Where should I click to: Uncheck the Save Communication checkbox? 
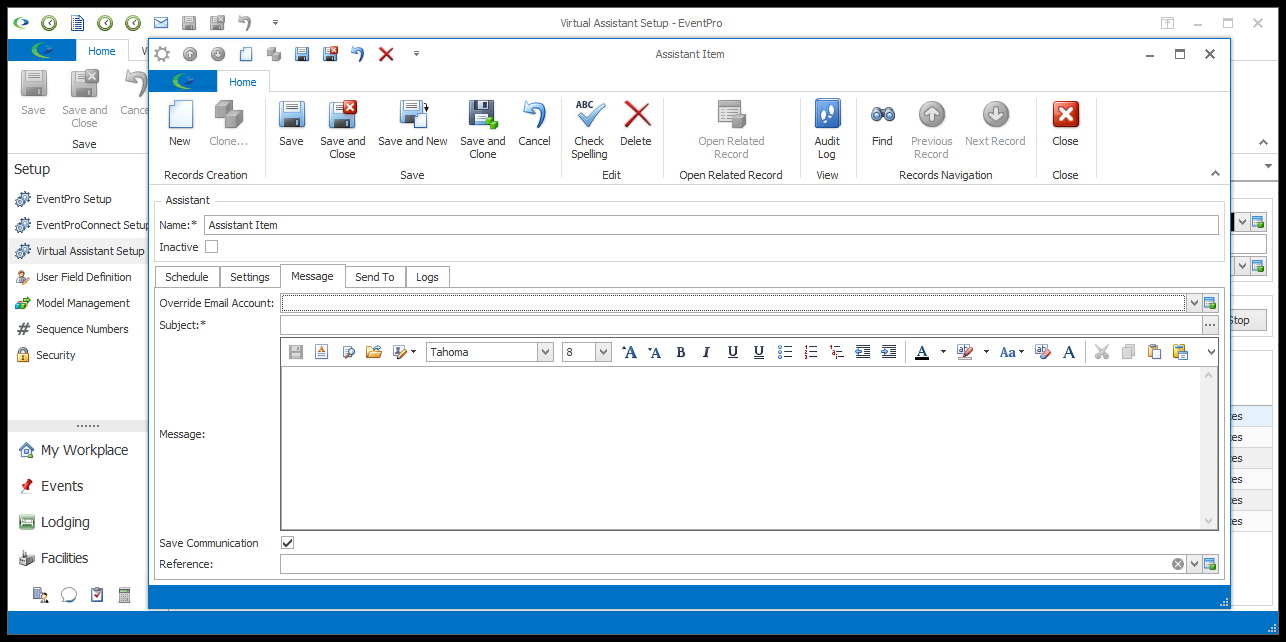288,543
